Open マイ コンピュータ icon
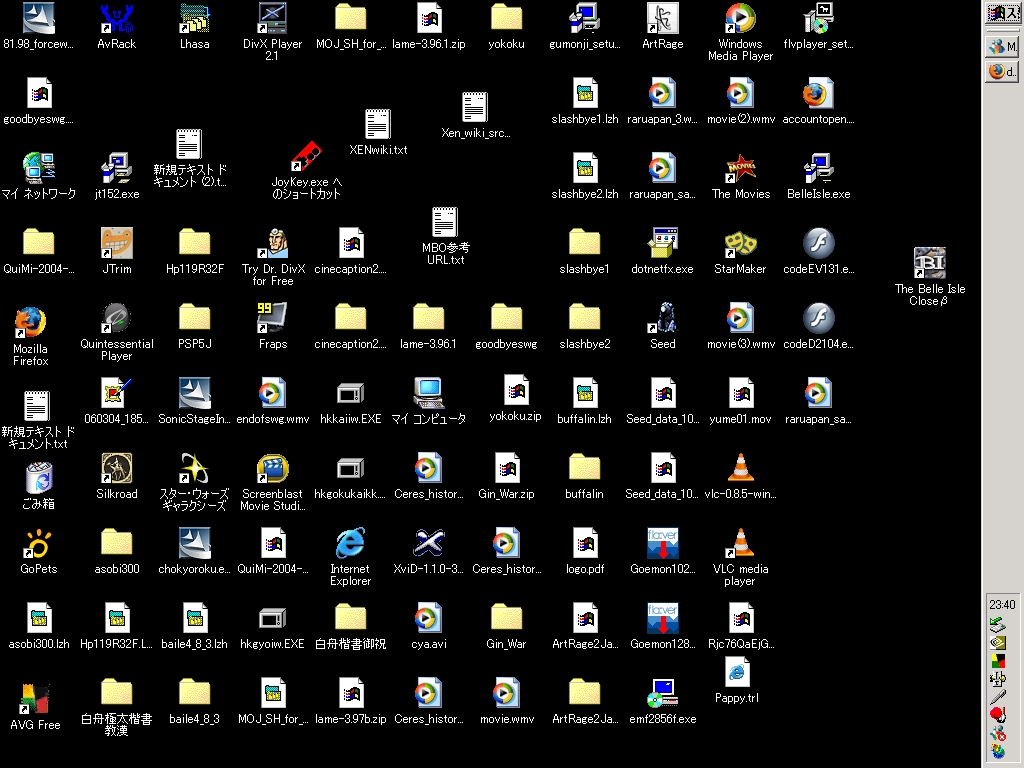The width and height of the screenshot is (1024, 768). 428,402
